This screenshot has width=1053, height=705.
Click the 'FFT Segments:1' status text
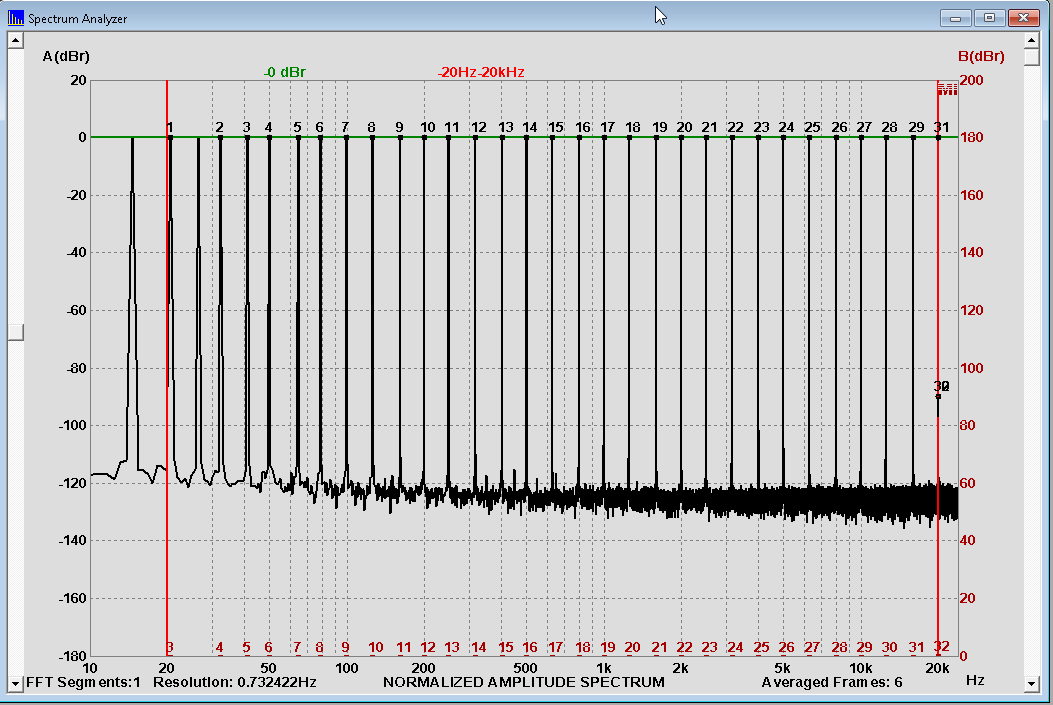[83, 682]
